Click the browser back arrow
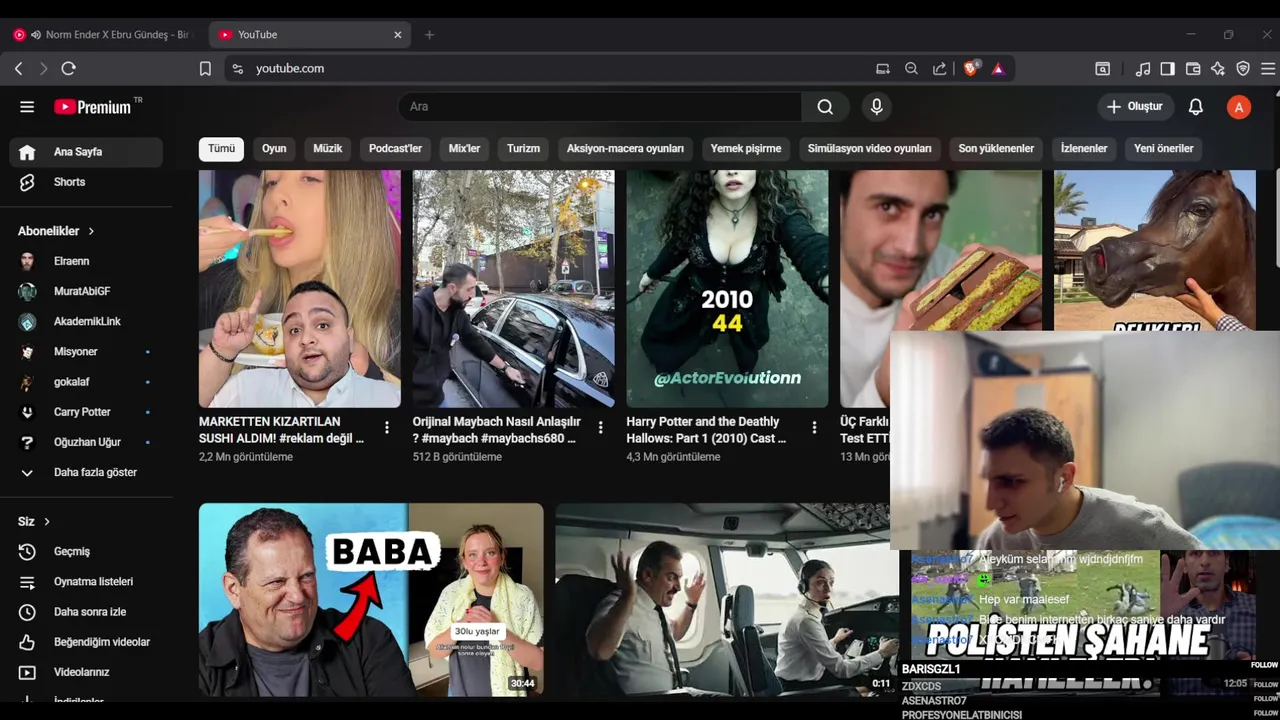The height and width of the screenshot is (720, 1280). click(x=18, y=69)
